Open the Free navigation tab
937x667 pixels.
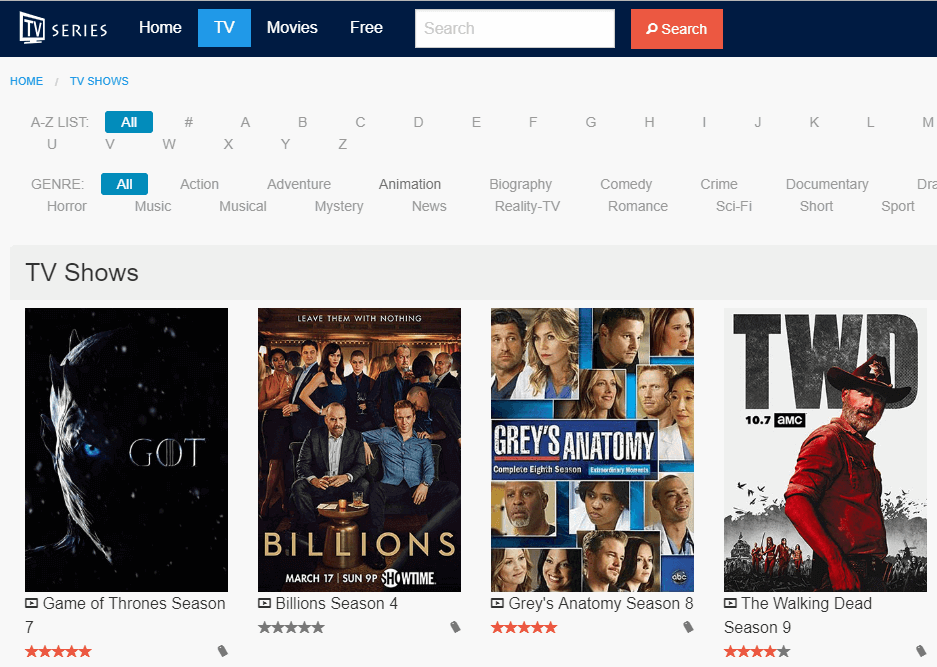point(366,27)
